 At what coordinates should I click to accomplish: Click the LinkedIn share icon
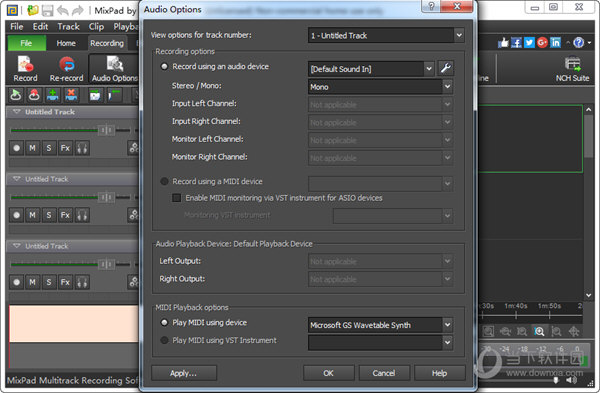pos(555,42)
